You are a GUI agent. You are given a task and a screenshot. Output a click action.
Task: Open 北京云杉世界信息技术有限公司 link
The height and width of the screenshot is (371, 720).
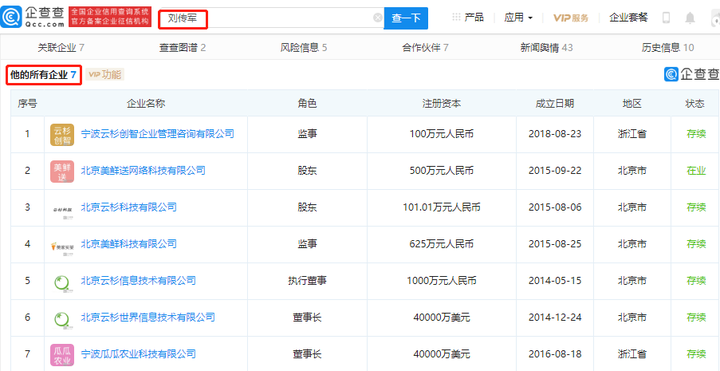[x=148, y=317]
